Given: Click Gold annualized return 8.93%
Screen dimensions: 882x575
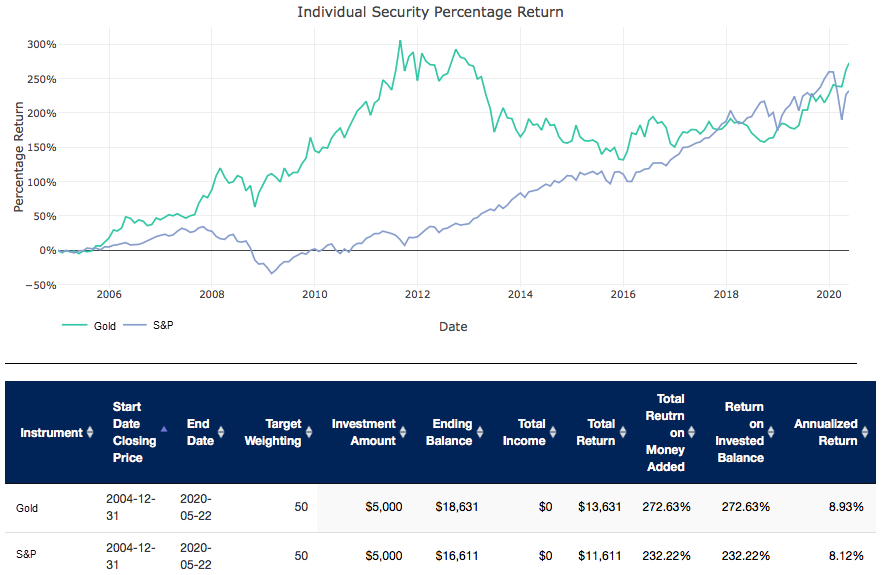Looking at the screenshot, I should pyautogui.click(x=846, y=507).
